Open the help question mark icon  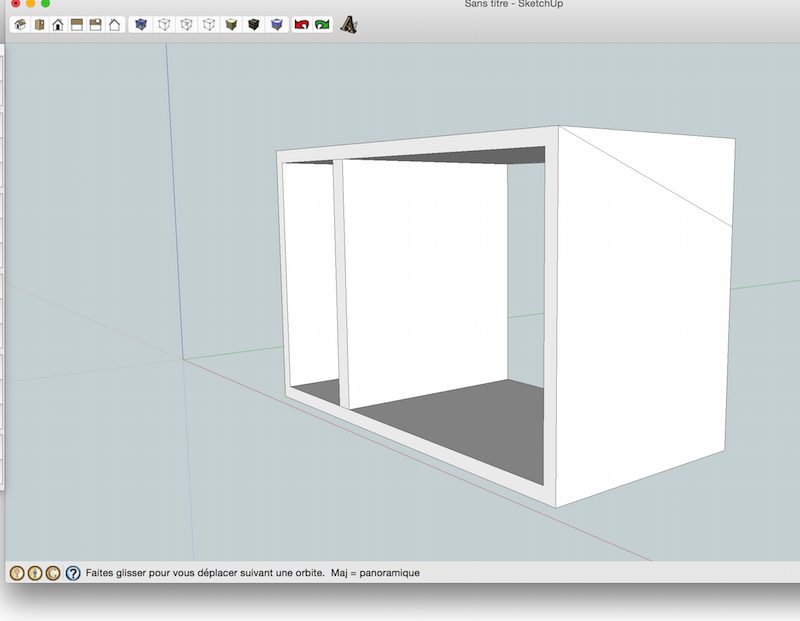point(73,573)
